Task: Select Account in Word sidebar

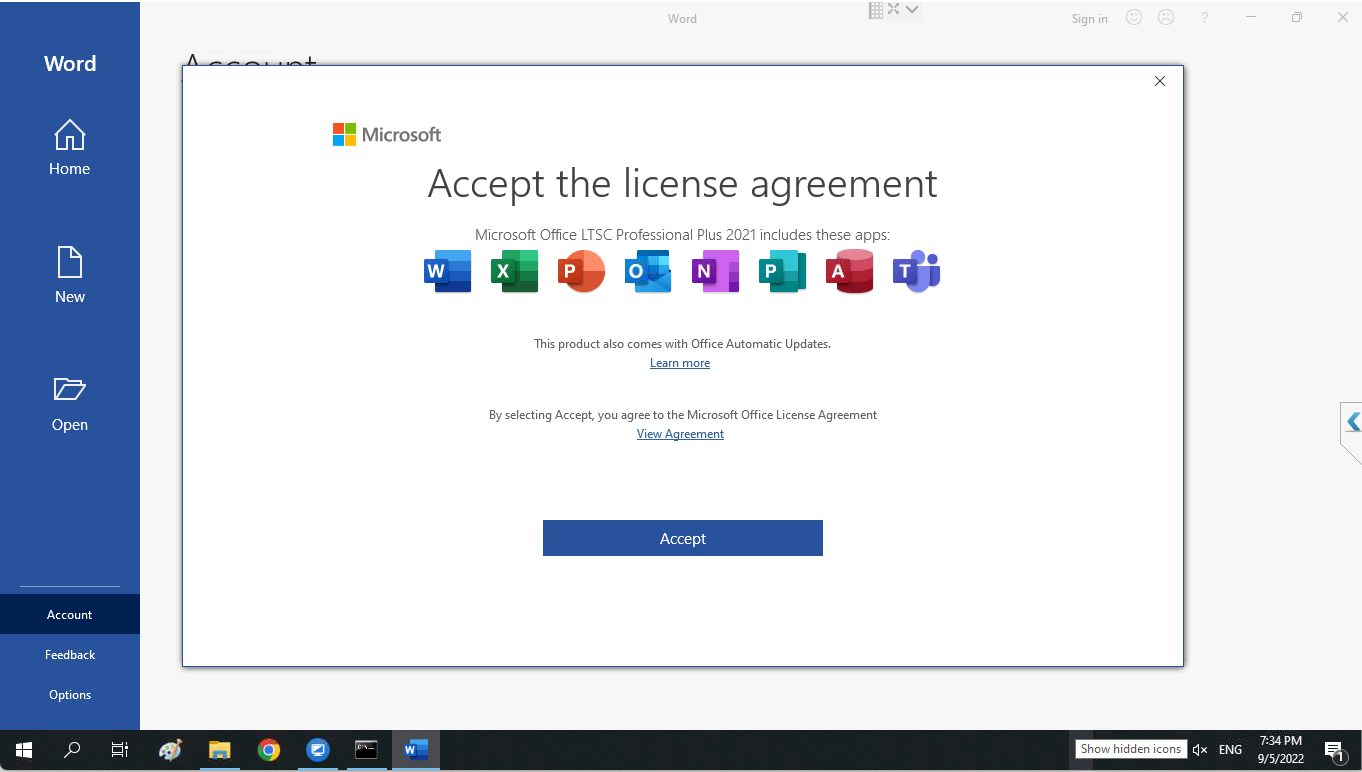Action: [x=70, y=615]
